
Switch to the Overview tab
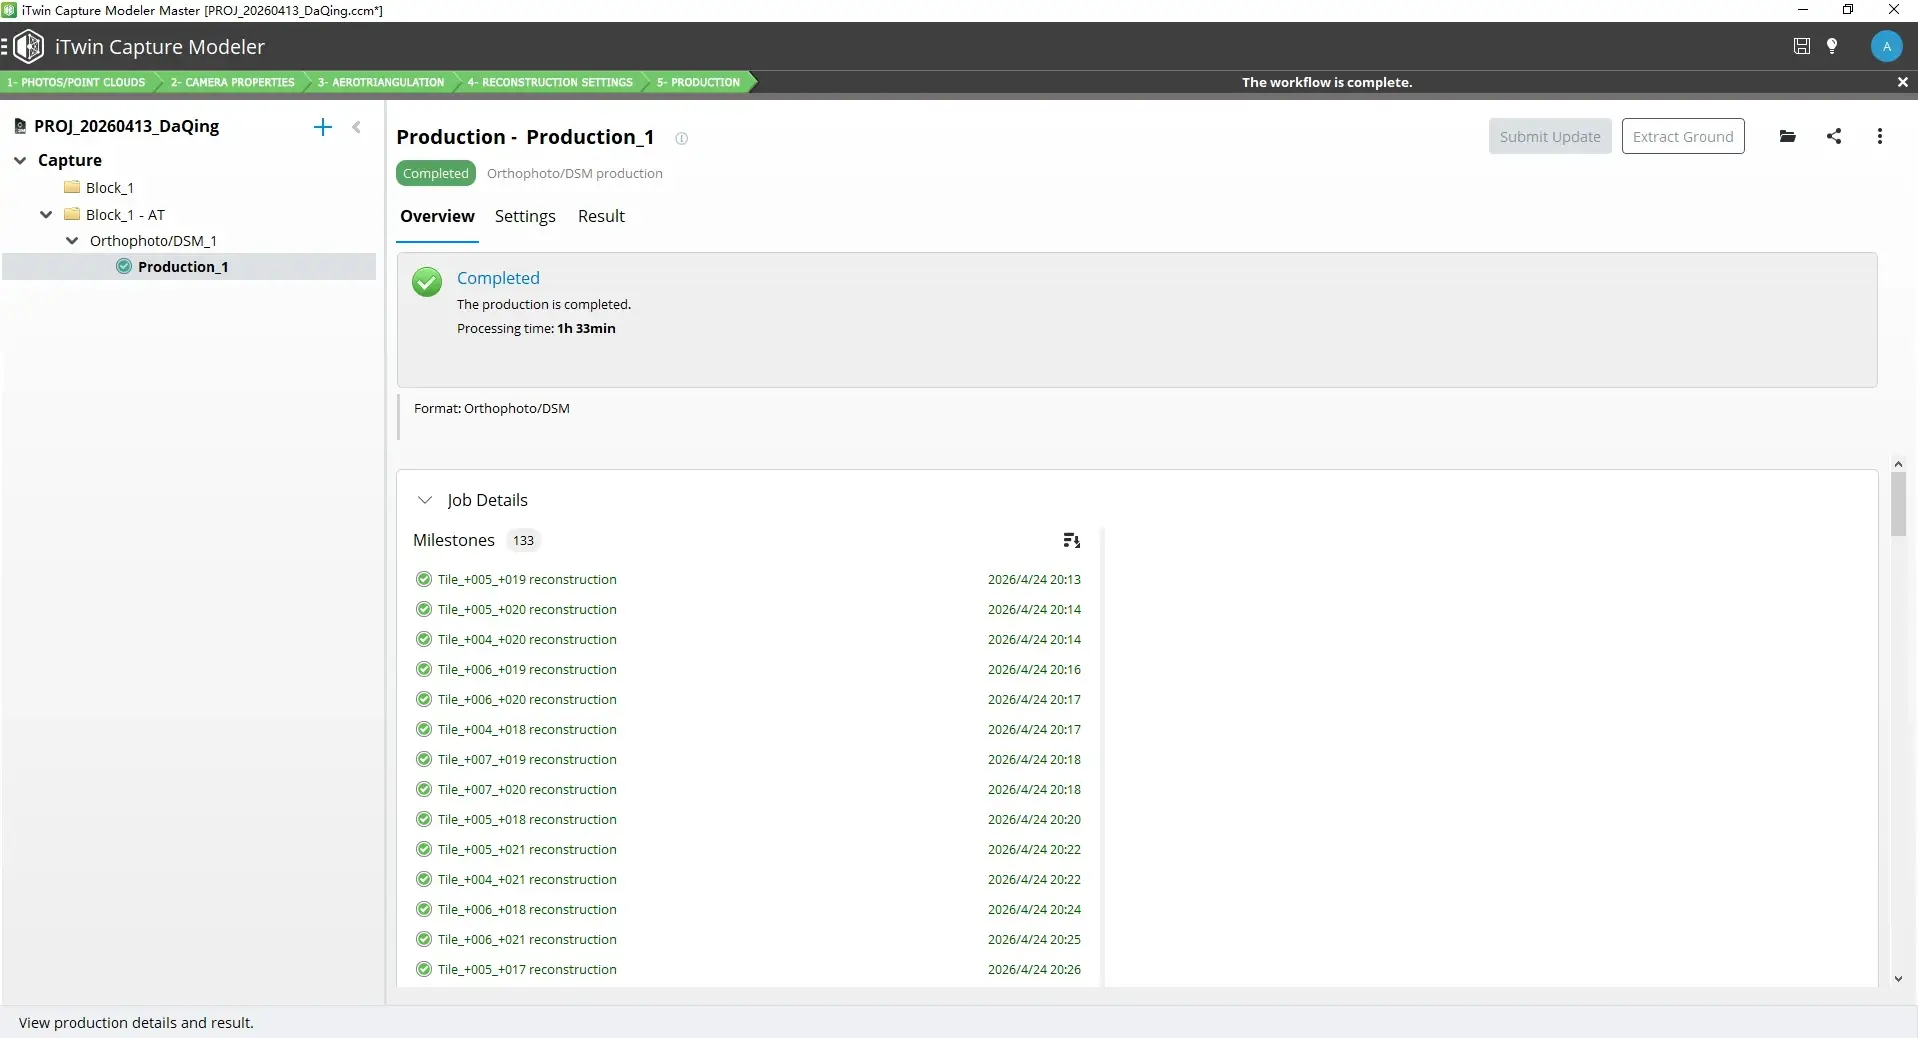coord(437,216)
